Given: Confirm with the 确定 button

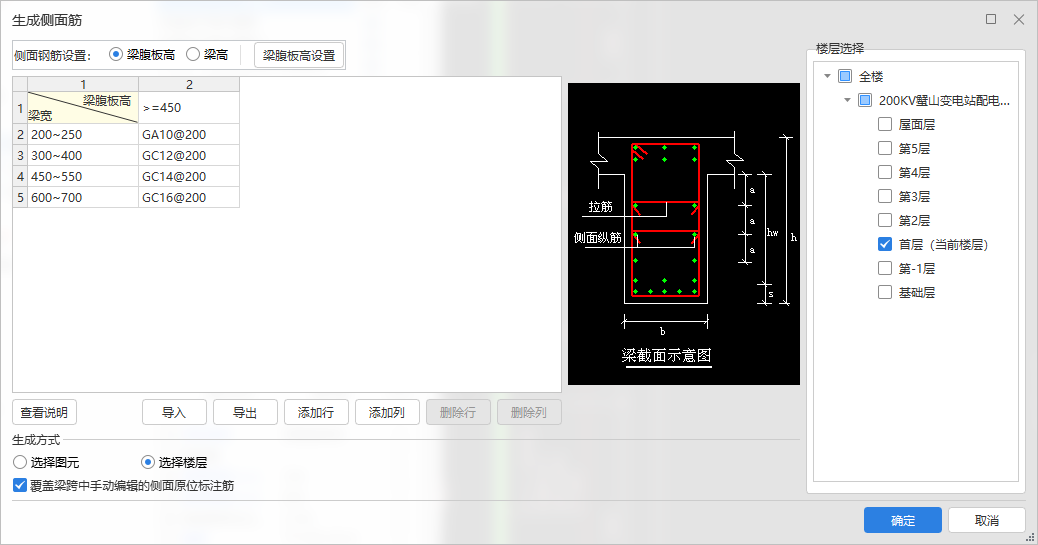Looking at the screenshot, I should tap(902, 520).
